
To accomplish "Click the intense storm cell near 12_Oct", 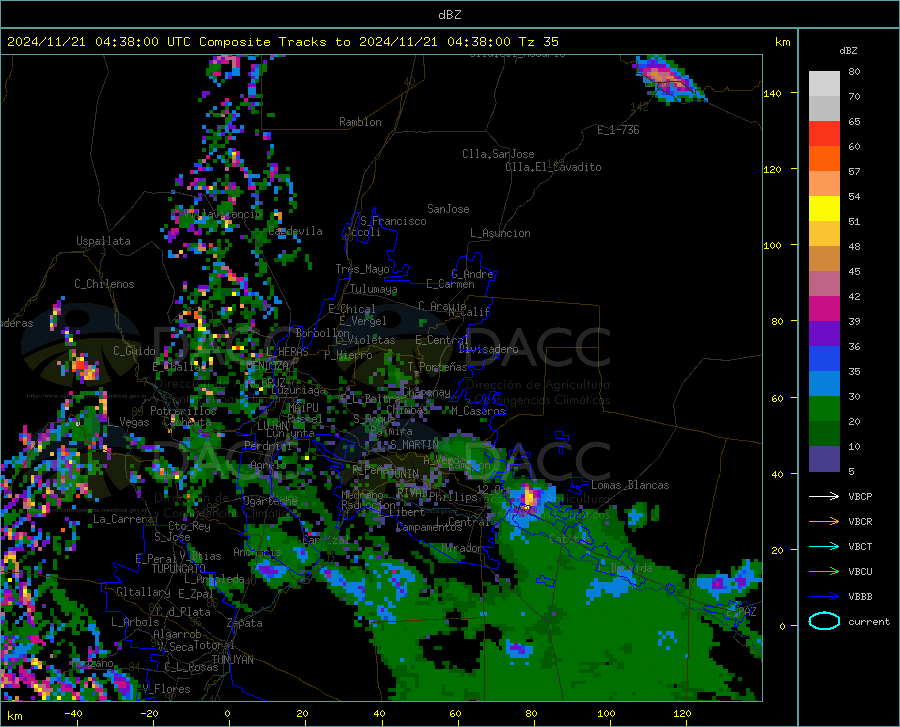I will point(529,496).
